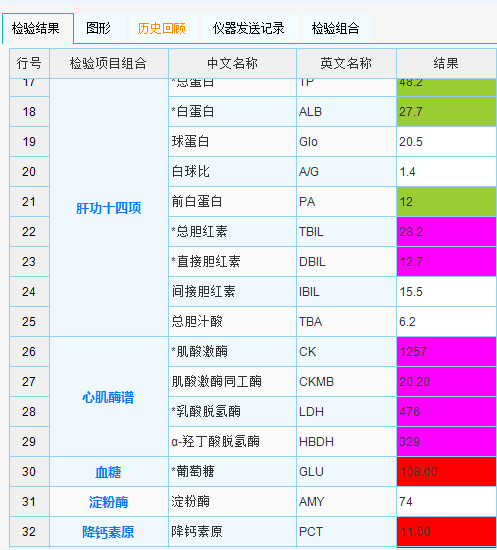Select the 检验结果 tab
Screen dimensions: 497x550
[x=36, y=28]
